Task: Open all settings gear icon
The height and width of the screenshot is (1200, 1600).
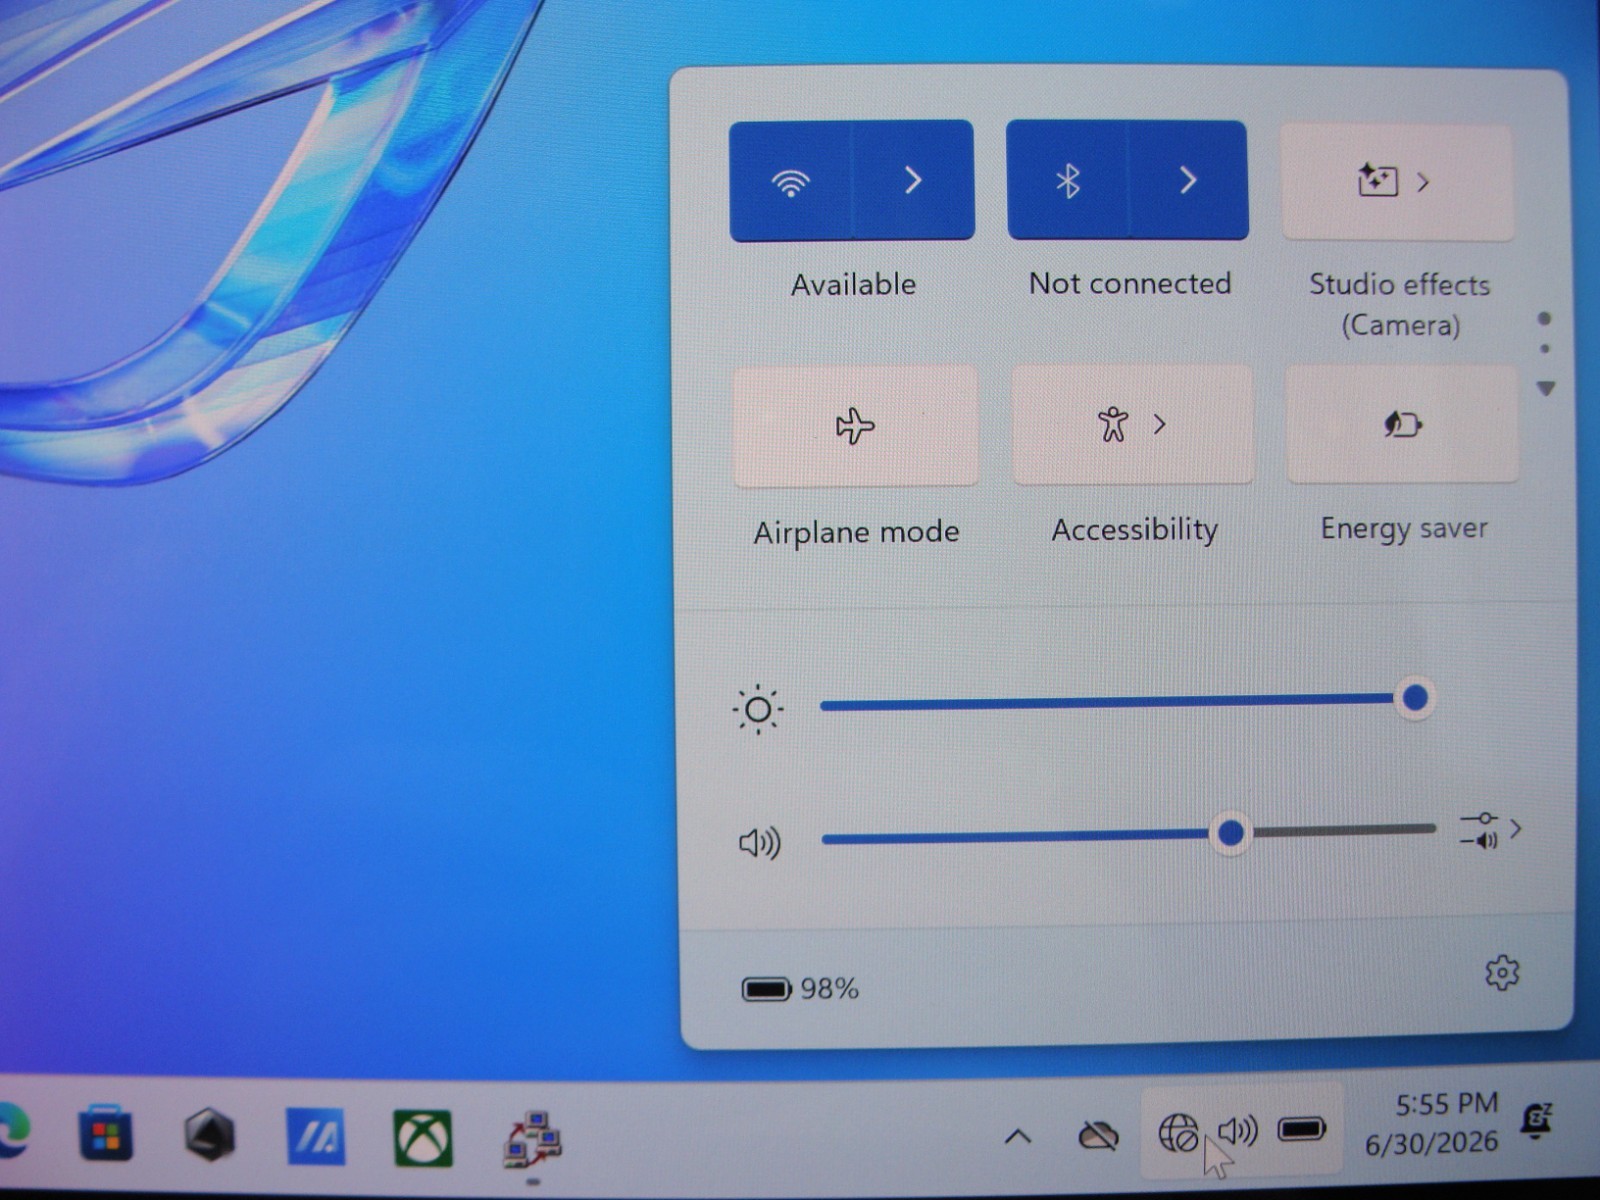Action: 1502,972
